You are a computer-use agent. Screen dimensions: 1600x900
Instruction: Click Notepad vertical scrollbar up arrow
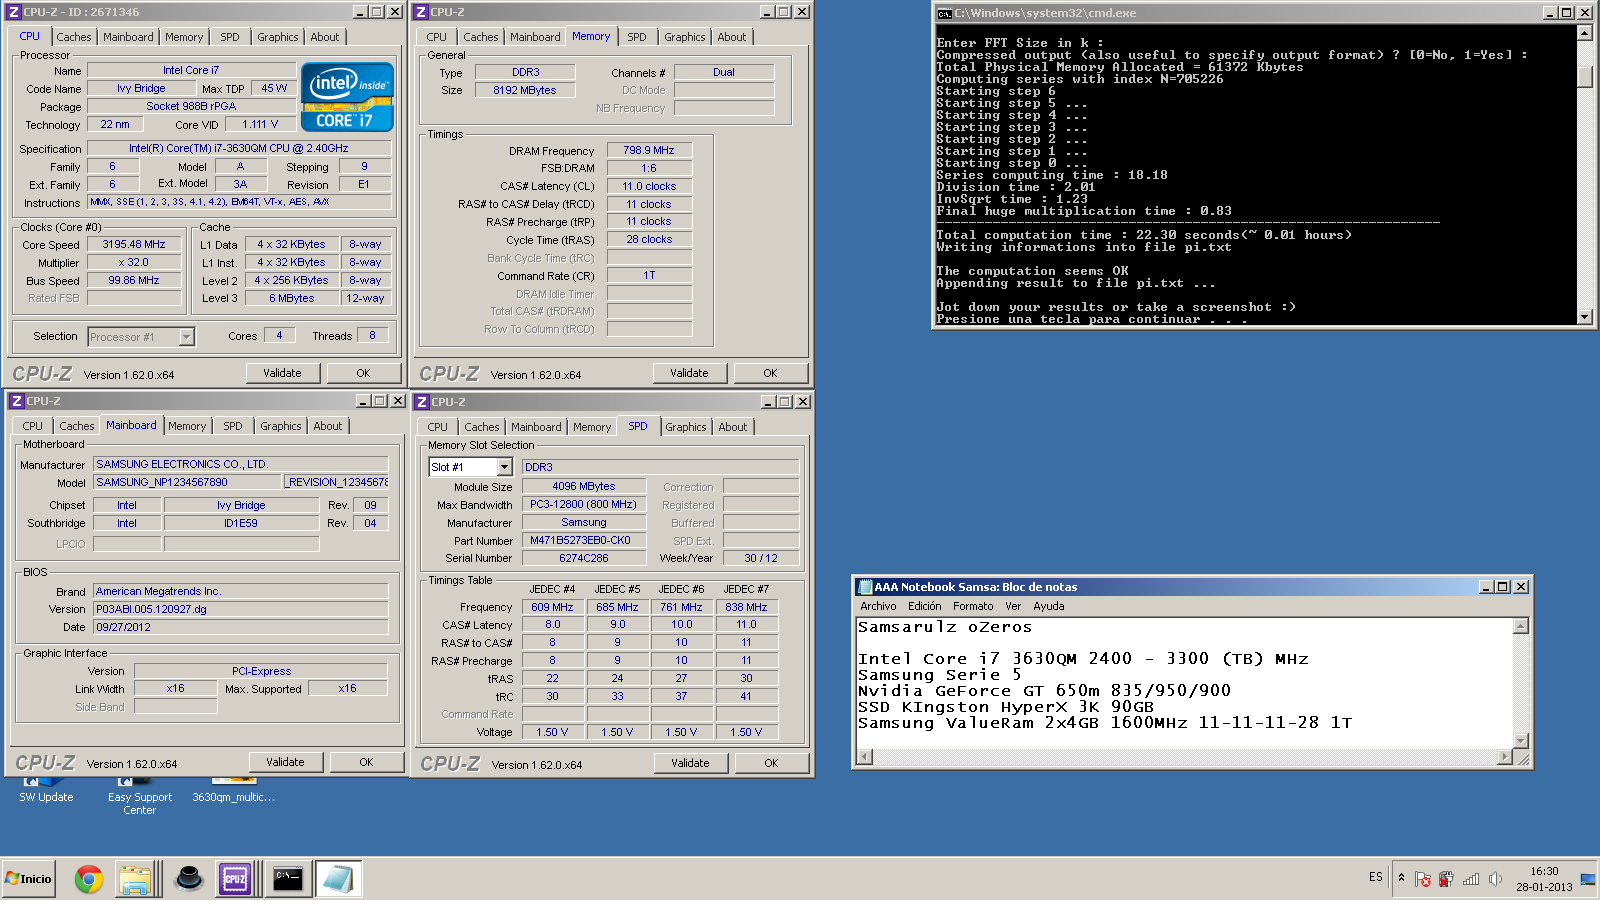tap(1521, 626)
